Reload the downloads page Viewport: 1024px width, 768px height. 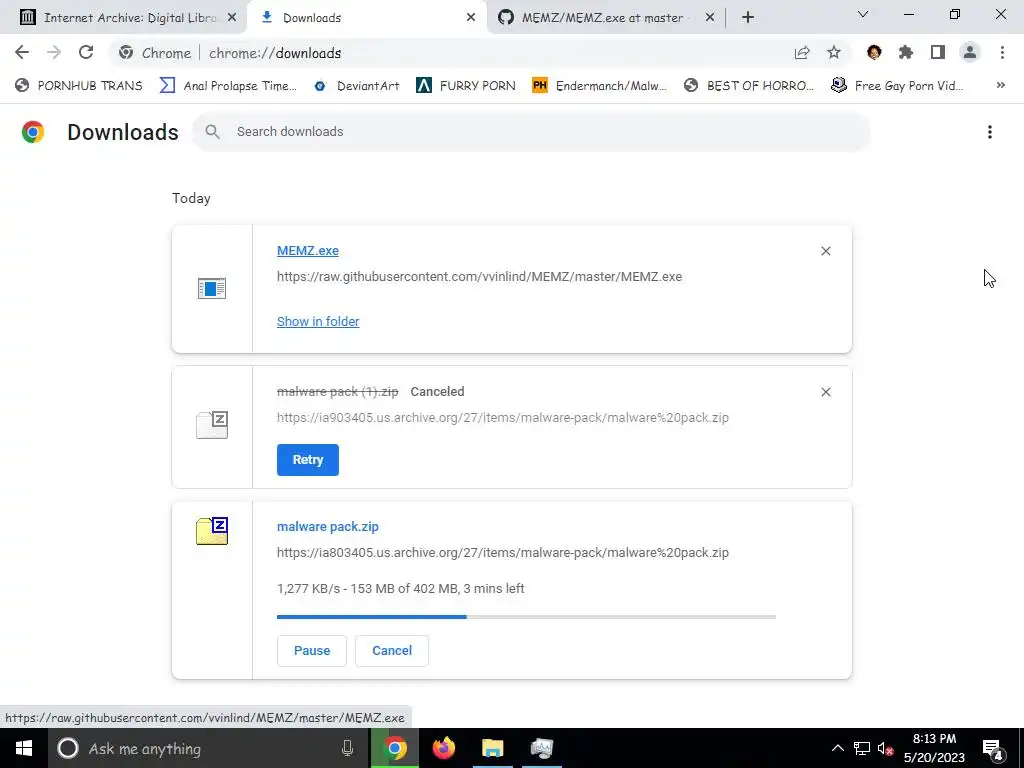(86, 52)
